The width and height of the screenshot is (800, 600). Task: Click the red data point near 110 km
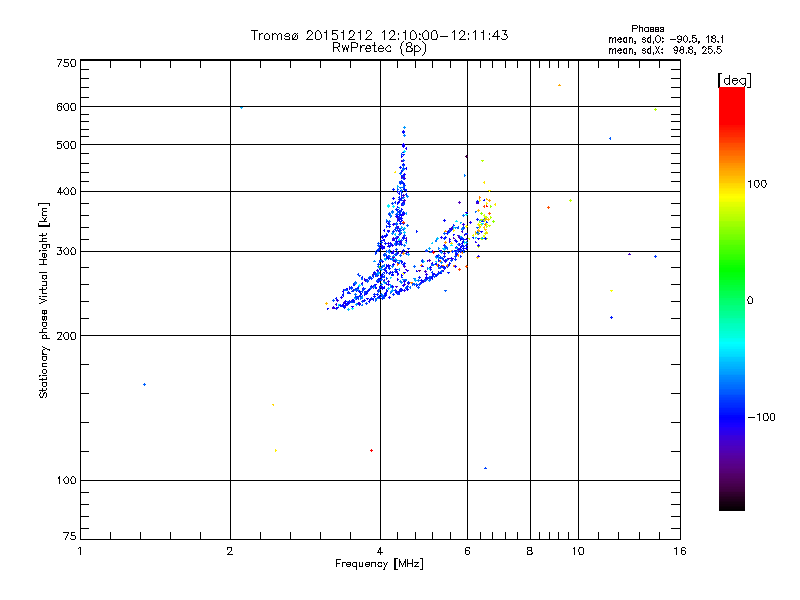click(x=371, y=451)
